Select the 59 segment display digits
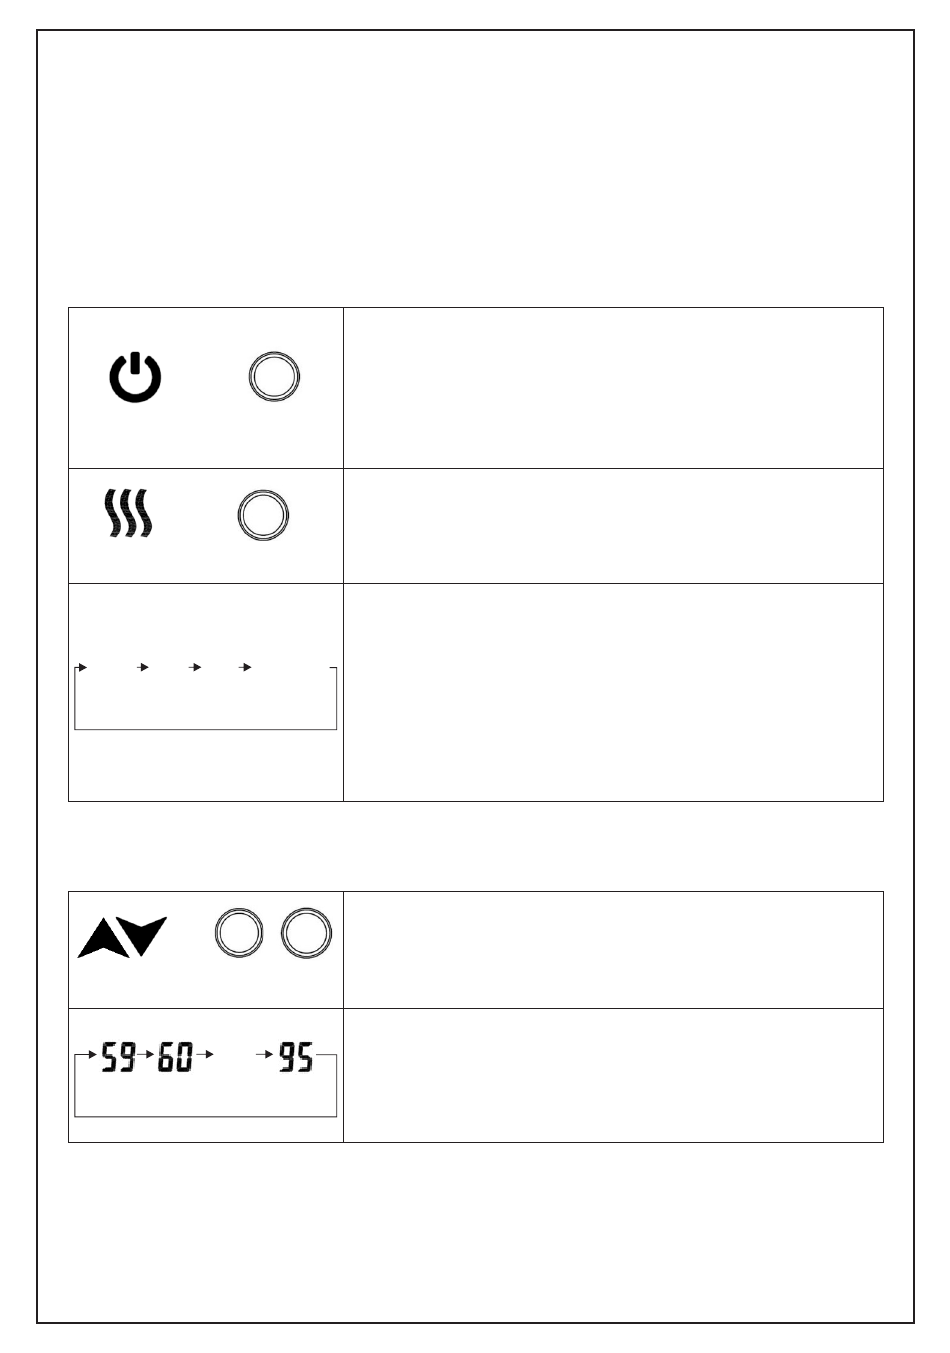Viewport: 950px width, 1353px height. (x=119, y=1057)
